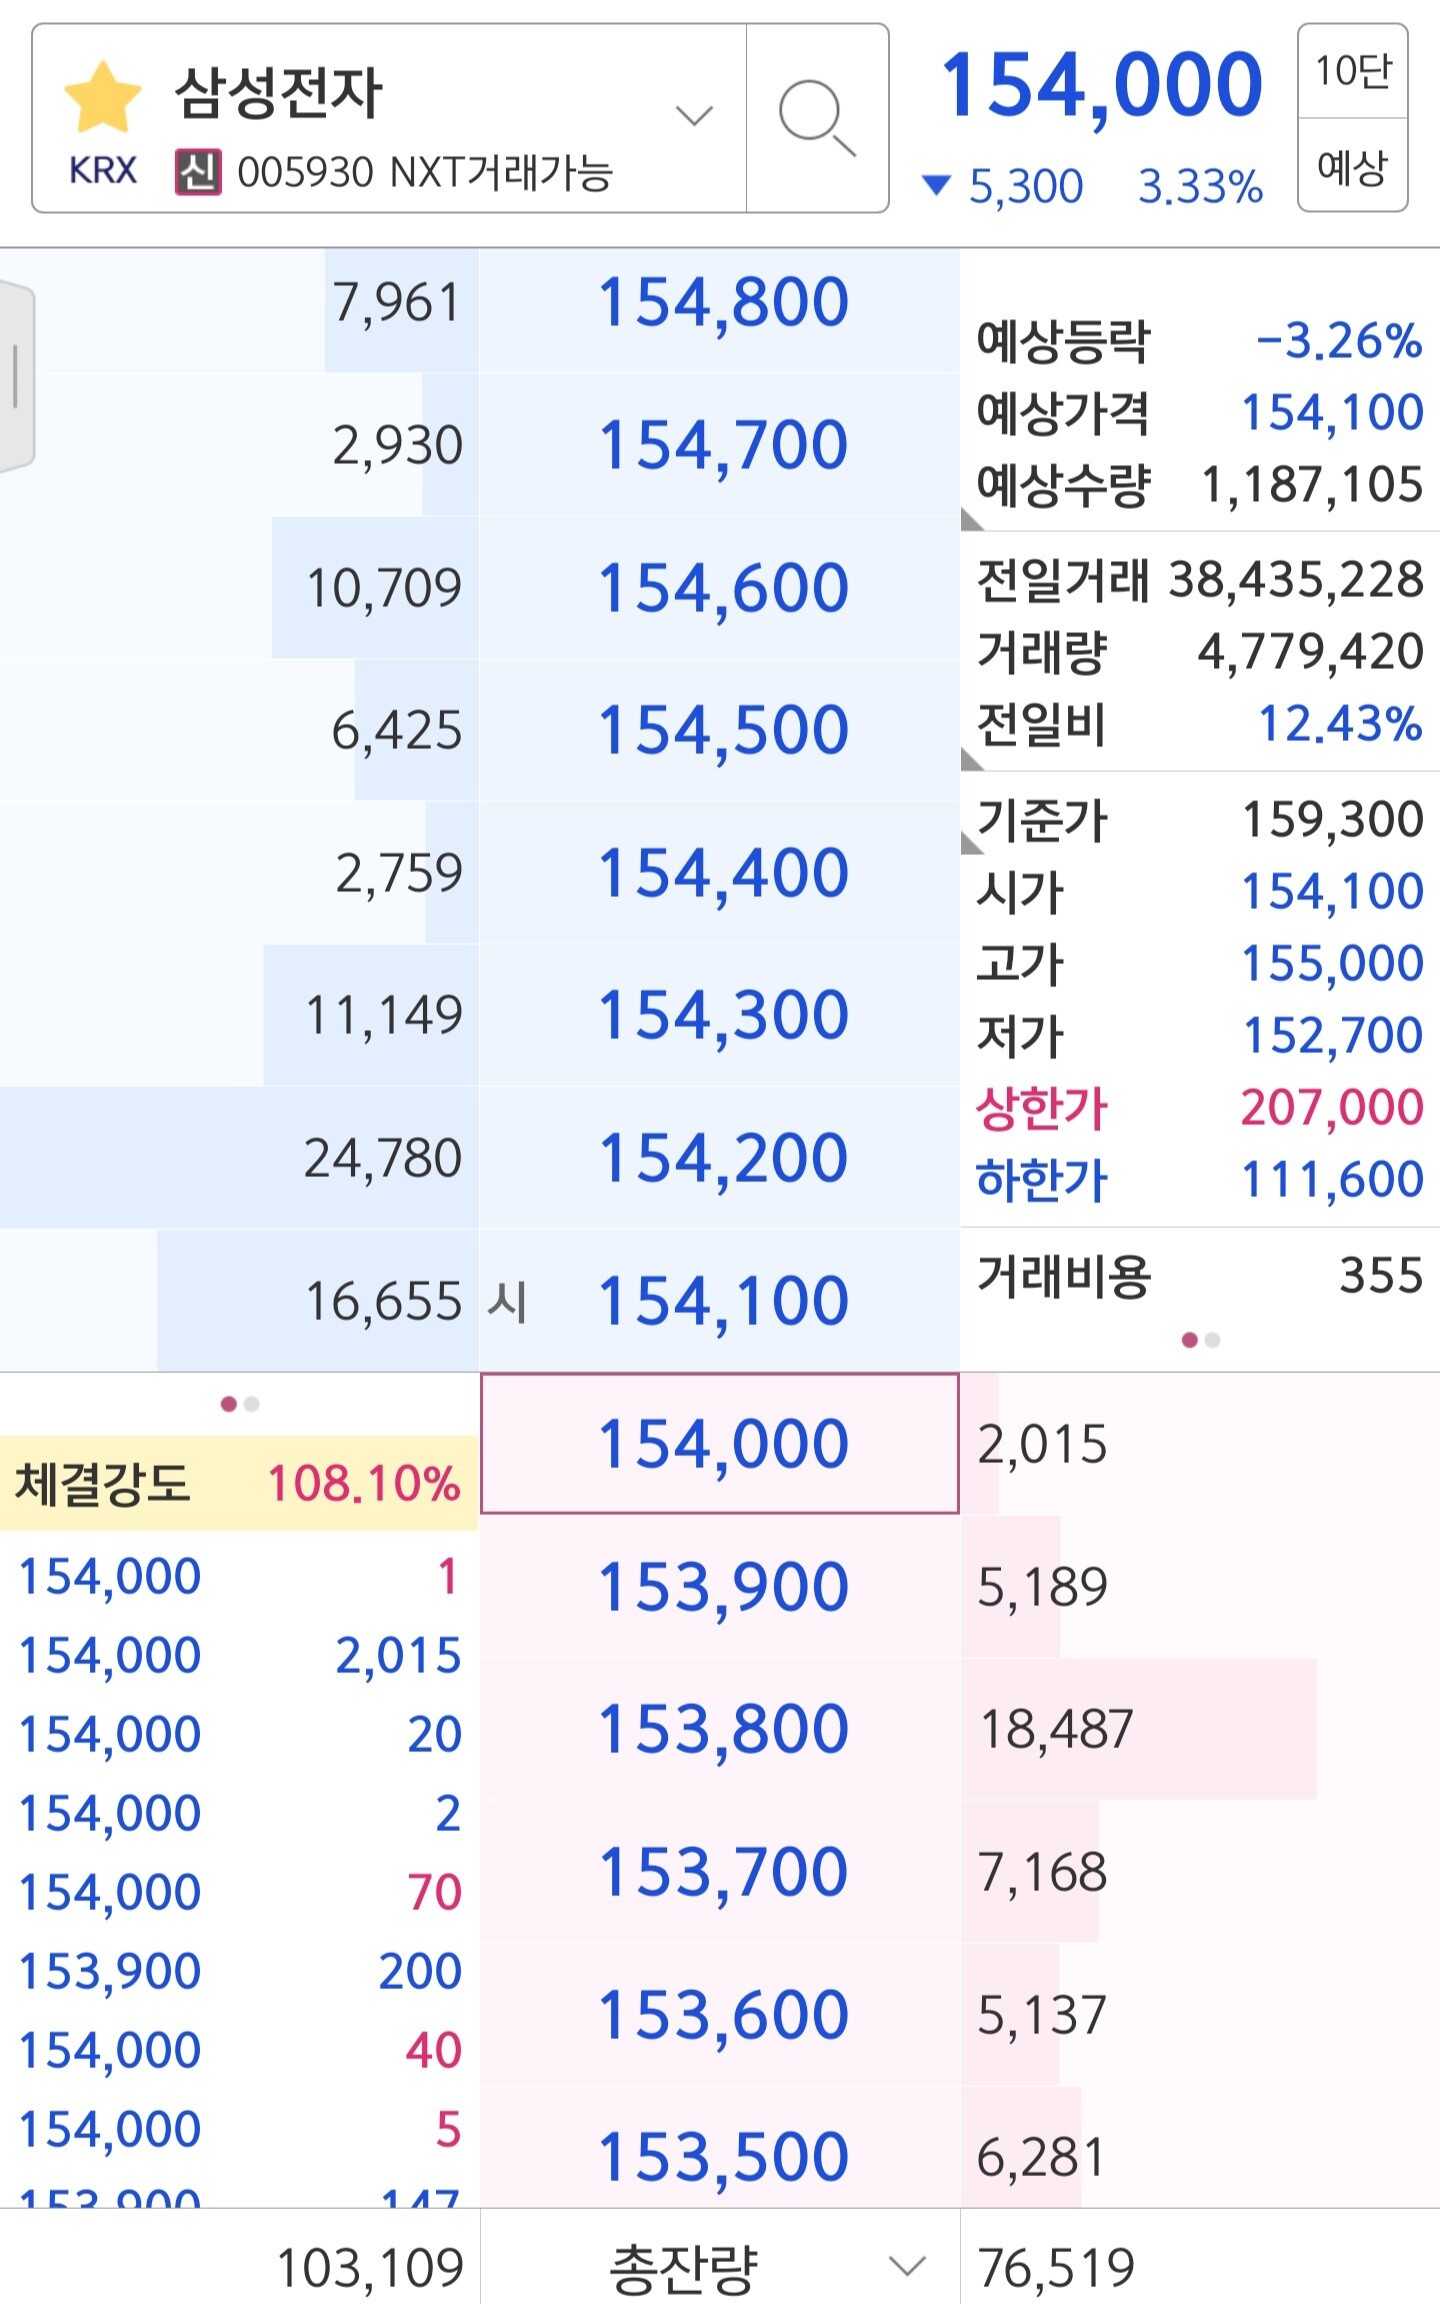Tap the 체결강도 108.10% row
The height and width of the screenshot is (2304, 1440).
pos(239,1483)
